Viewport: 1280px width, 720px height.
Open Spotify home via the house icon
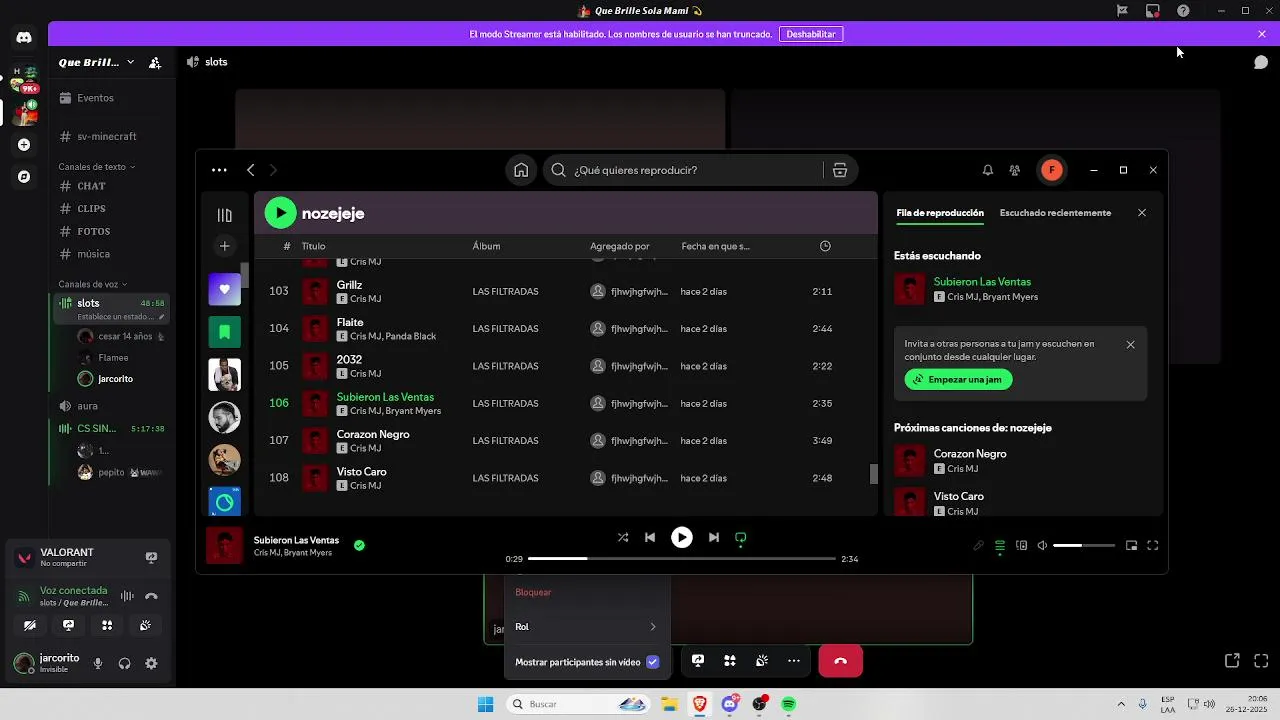521,170
